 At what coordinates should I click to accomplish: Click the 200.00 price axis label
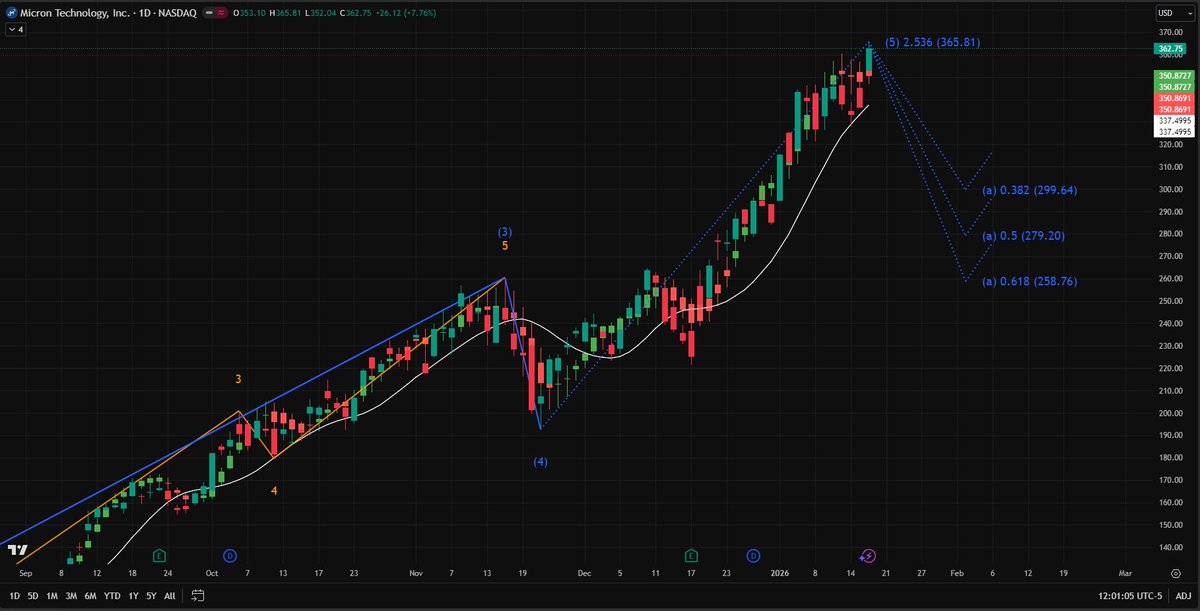(1170, 412)
